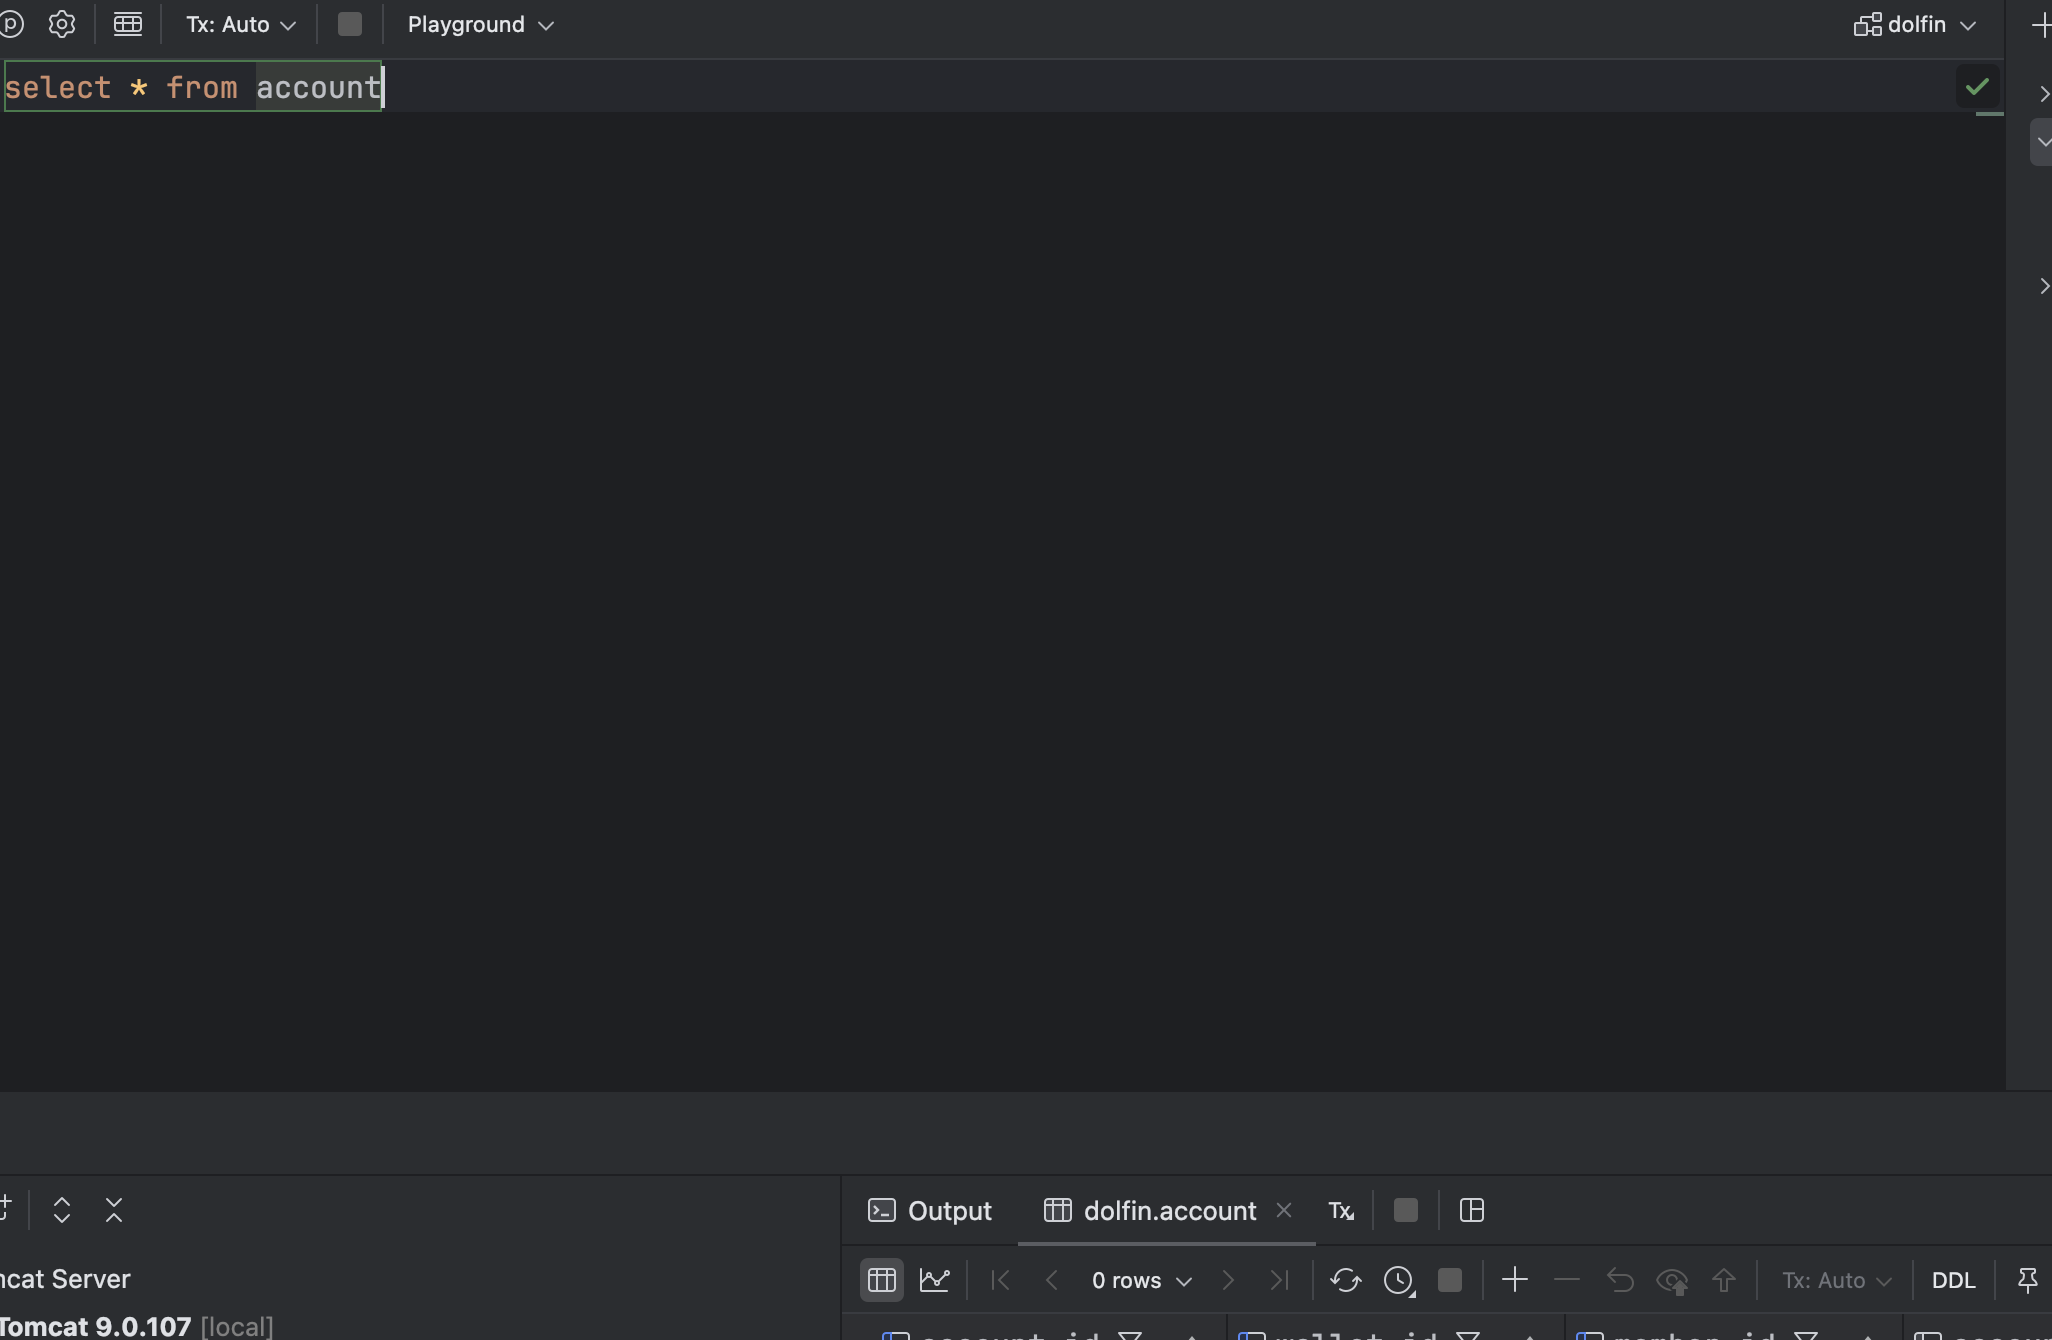The height and width of the screenshot is (1340, 2052).
Task: Open the query console settings gear
Action: click(62, 24)
